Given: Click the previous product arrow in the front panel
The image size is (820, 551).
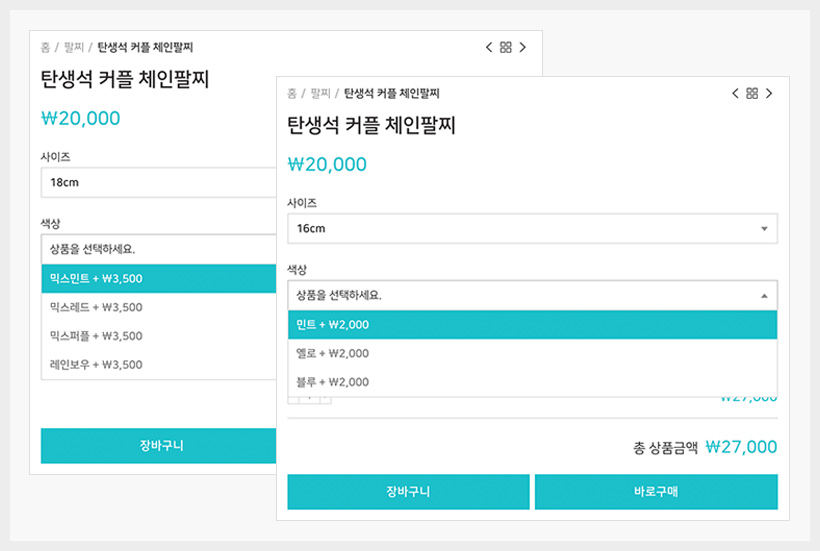Looking at the screenshot, I should pos(735,94).
